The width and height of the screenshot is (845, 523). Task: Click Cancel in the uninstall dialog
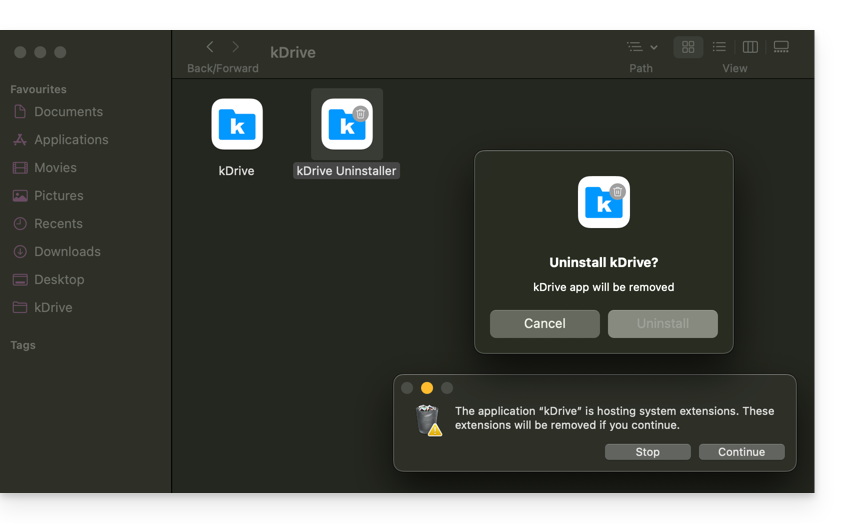coord(545,324)
